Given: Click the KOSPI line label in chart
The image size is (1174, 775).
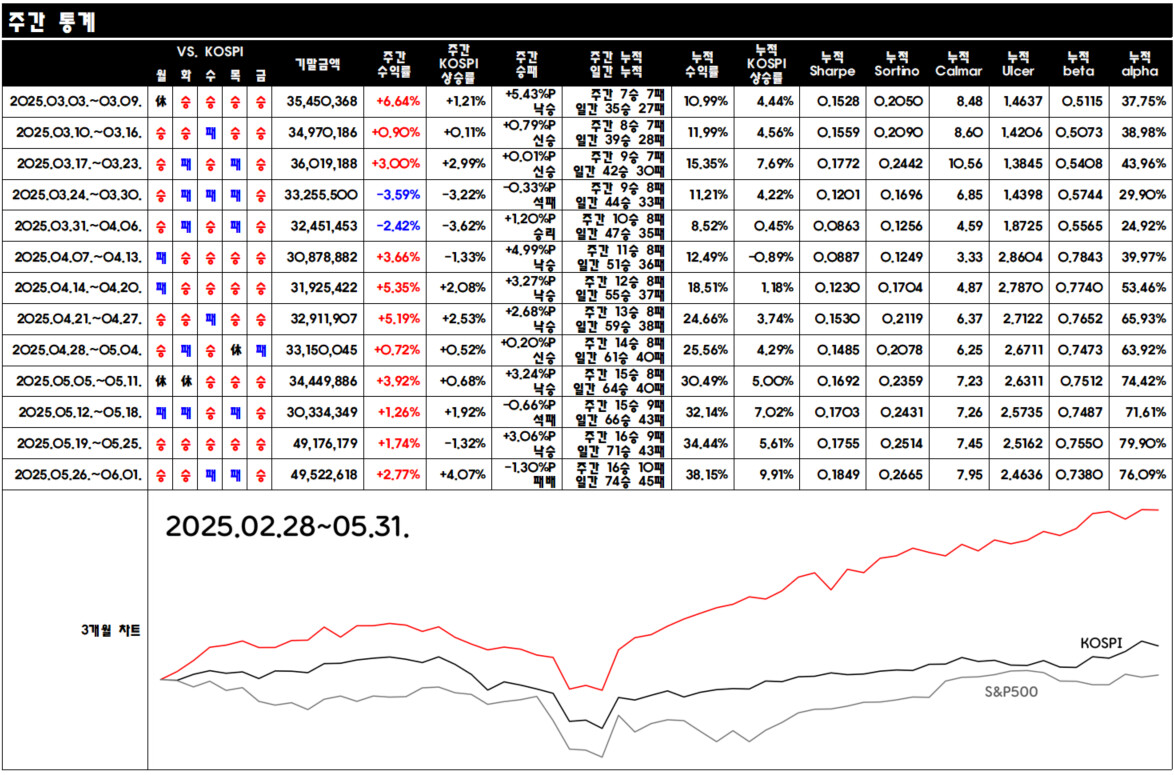Looking at the screenshot, I should tap(1103, 642).
